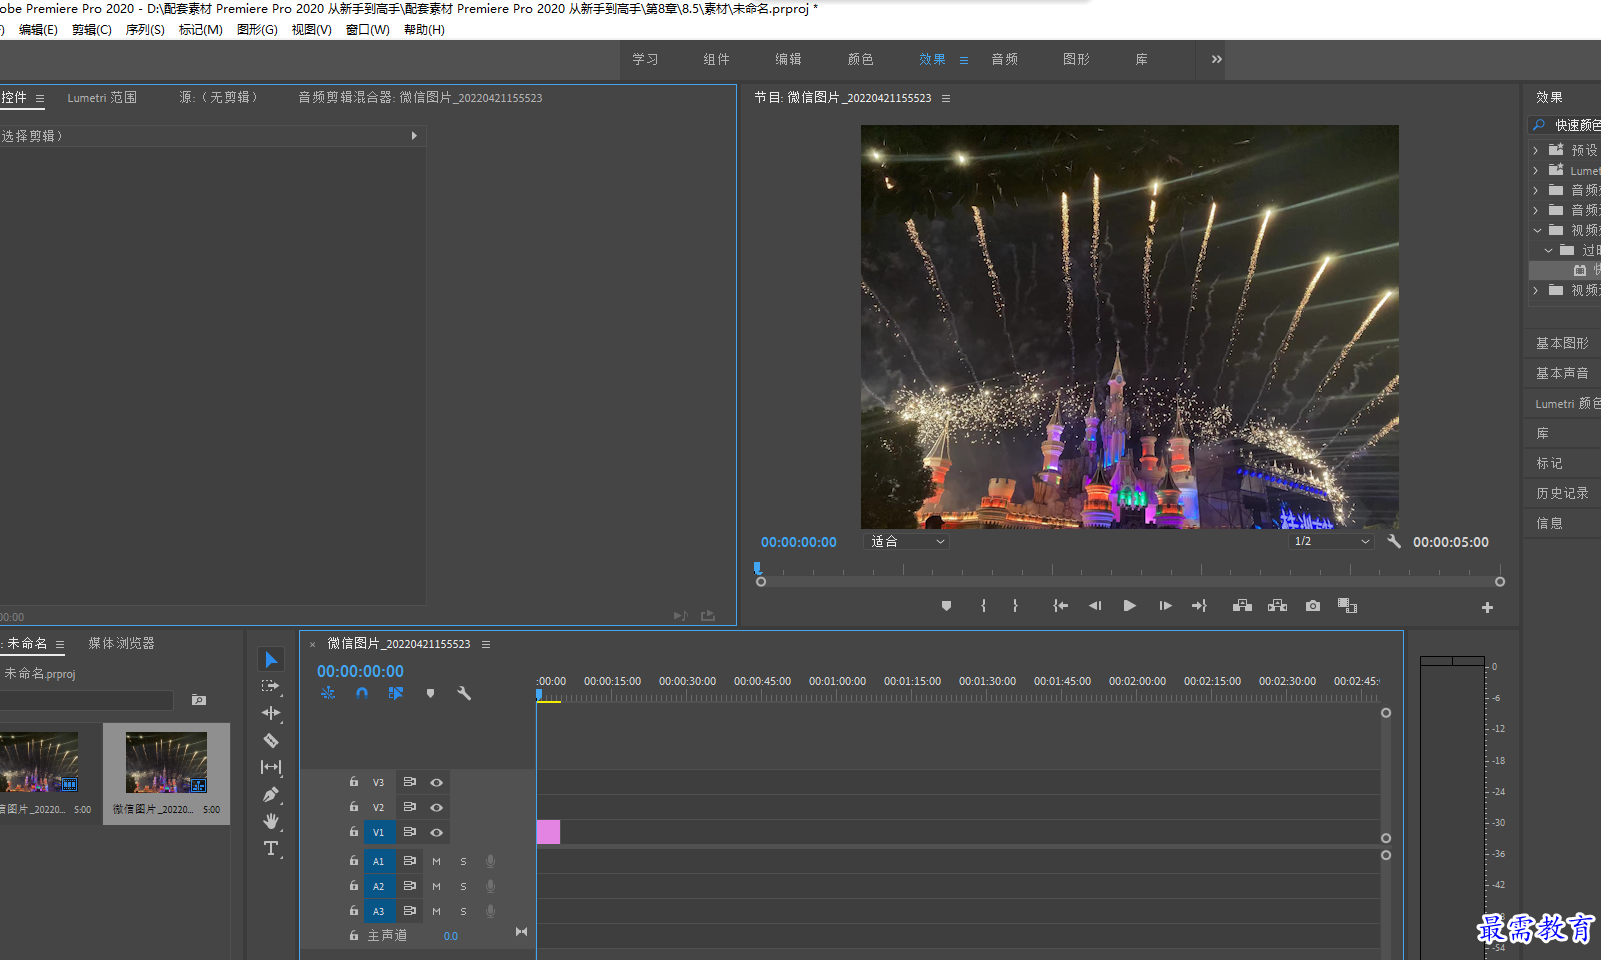The height and width of the screenshot is (960, 1601).
Task: Open 基本声音 panel
Action: pos(1562,373)
